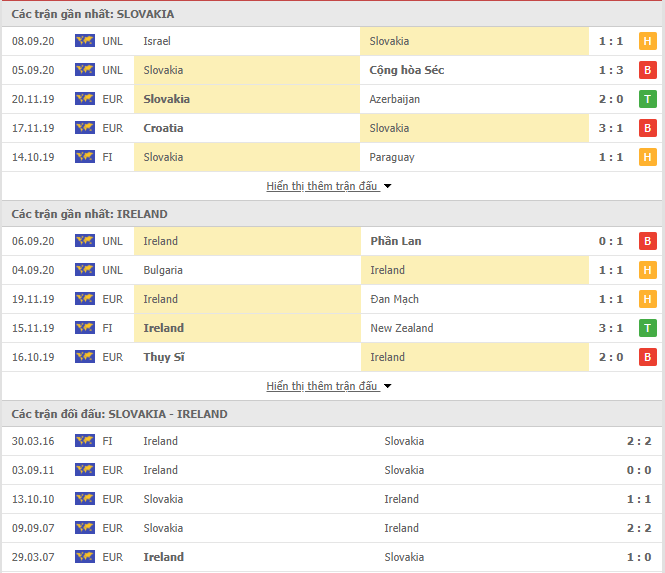This screenshot has width=665, height=573.
Task: Click the yellow H badge for Ireland–Đan Mạch
Action: tap(648, 299)
